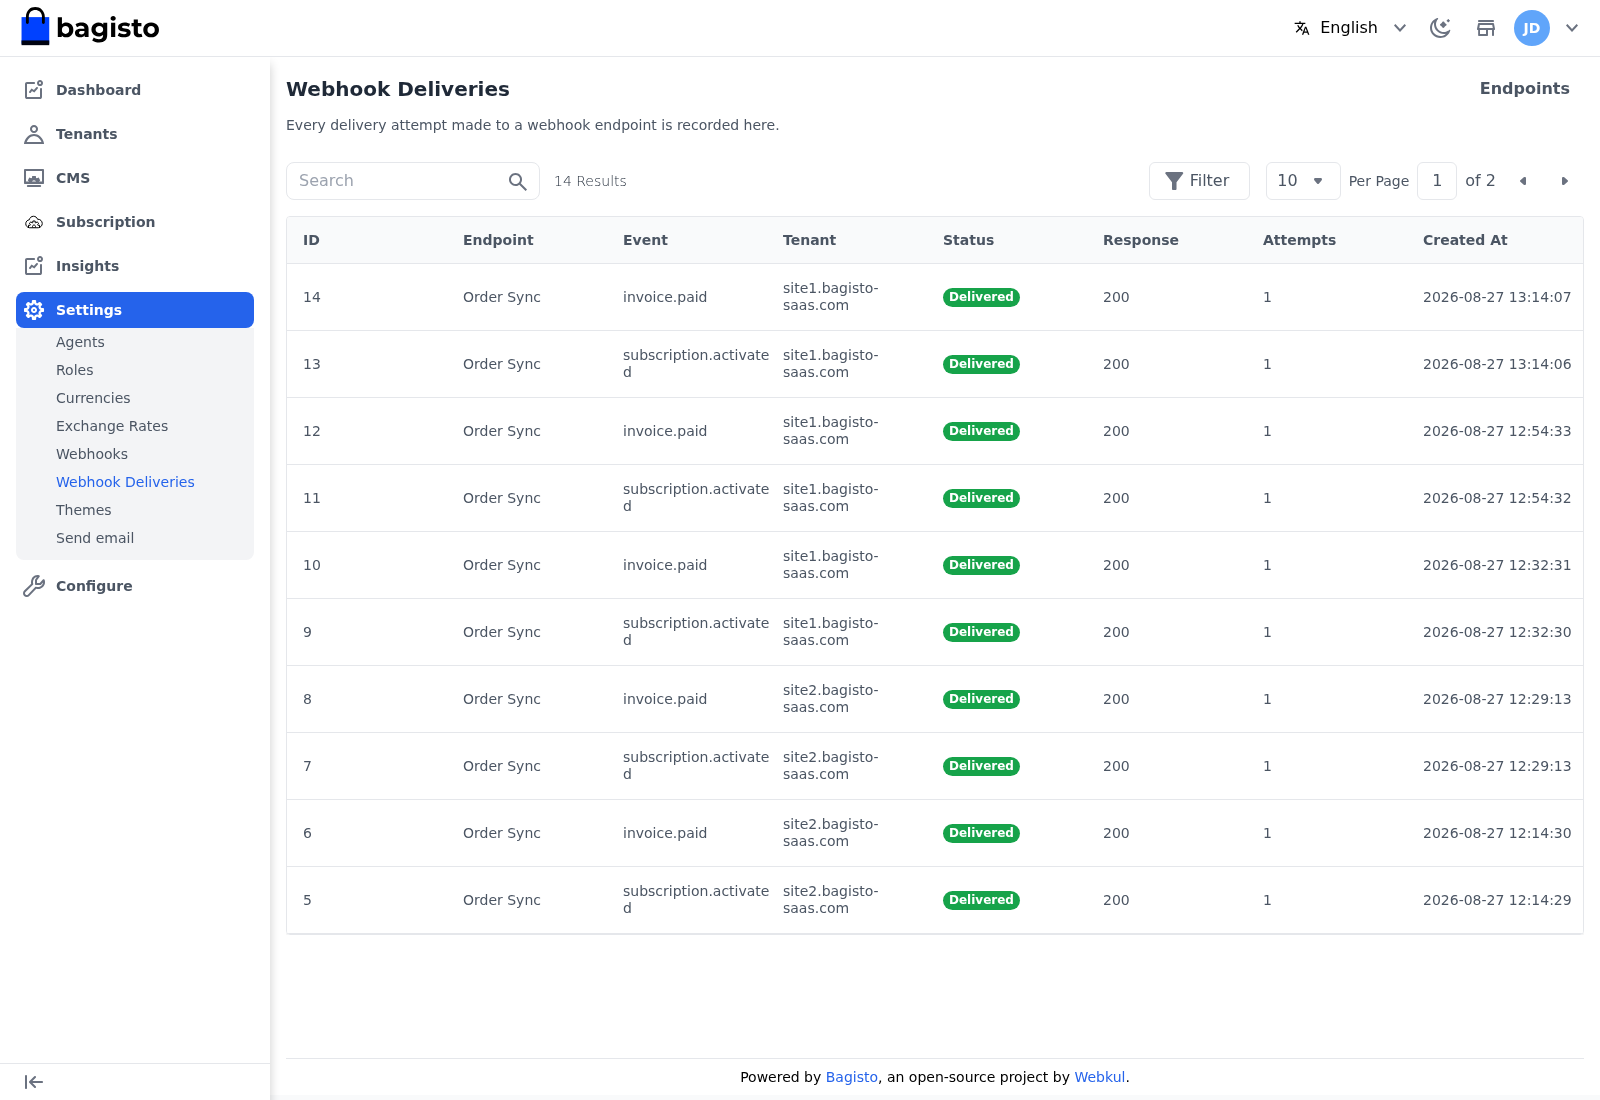Viewport: 1600px width, 1100px height.
Task: Sort by the Status column header
Action: click(x=968, y=240)
